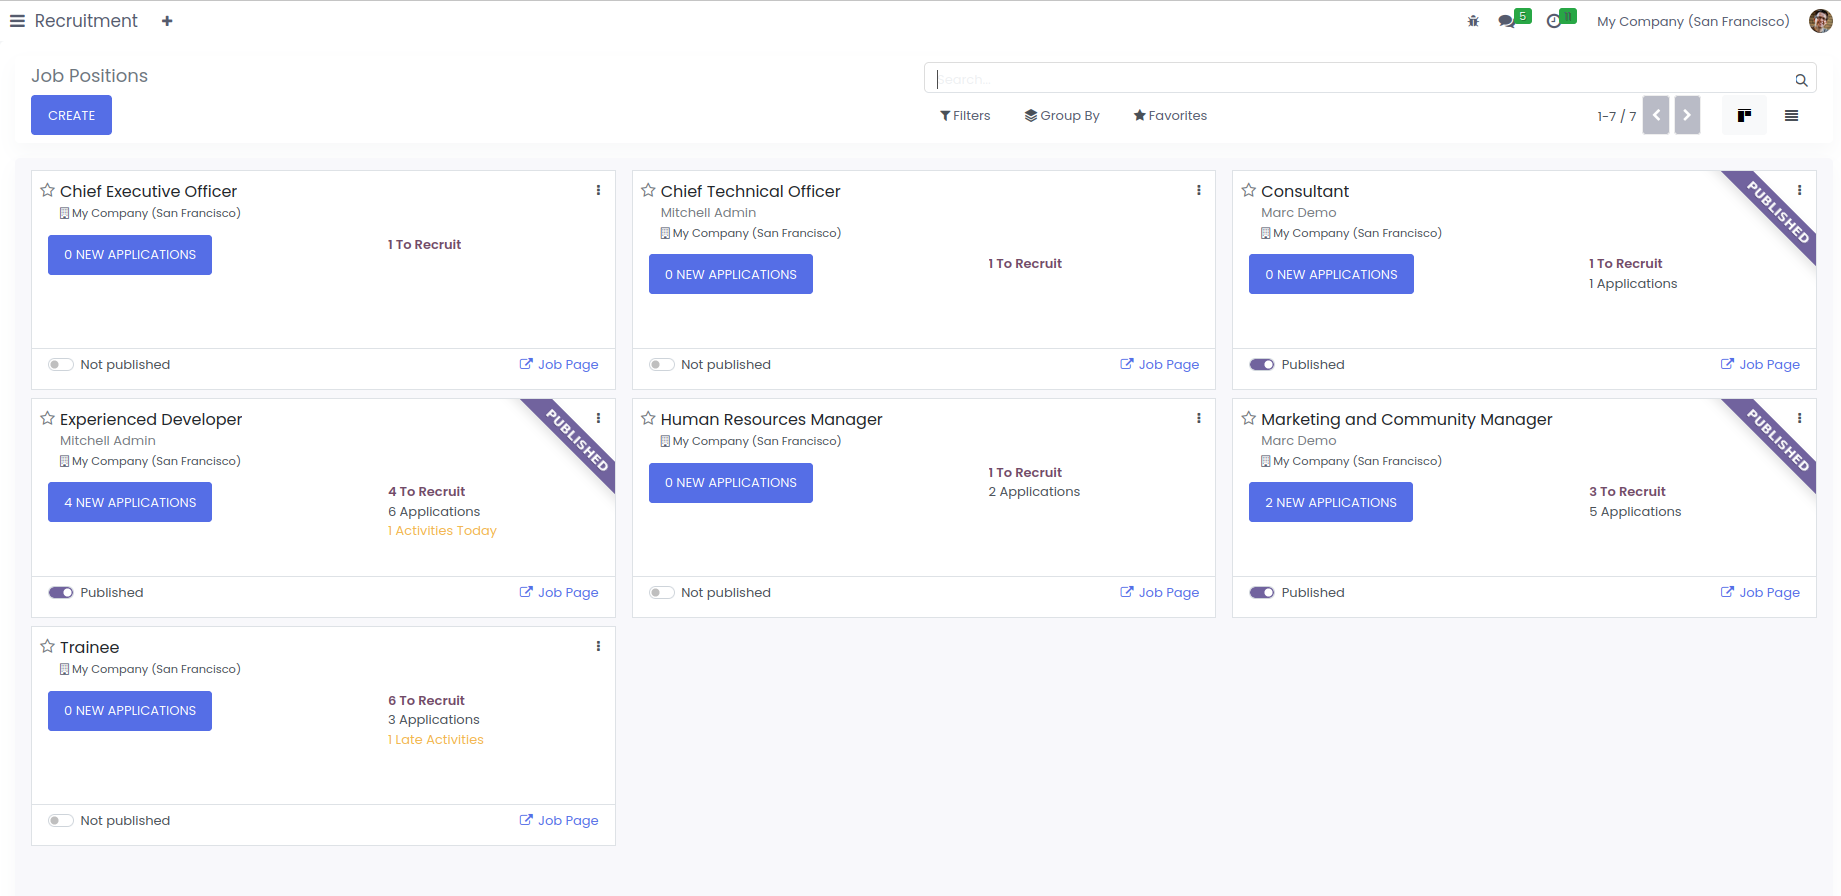Open the conversations message icon

[x=1506, y=21]
